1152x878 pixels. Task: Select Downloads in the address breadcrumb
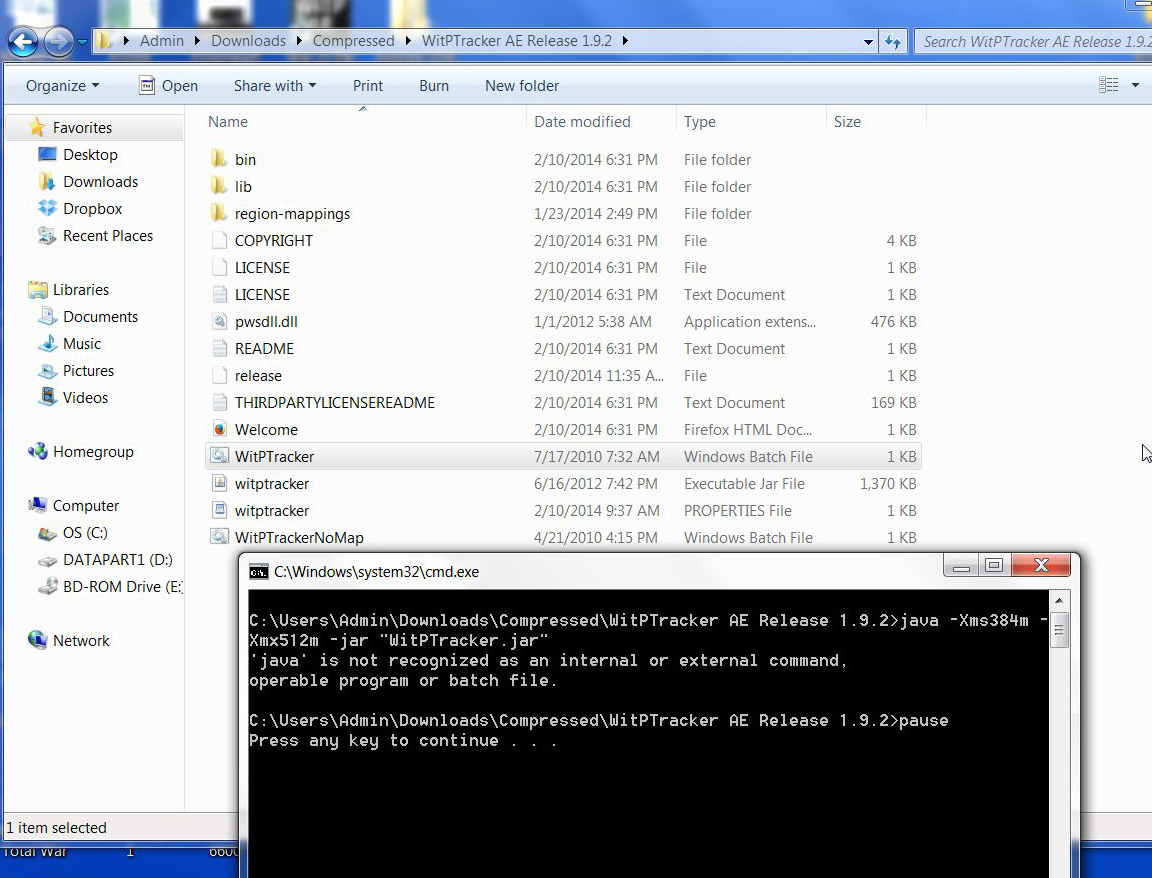tap(248, 41)
